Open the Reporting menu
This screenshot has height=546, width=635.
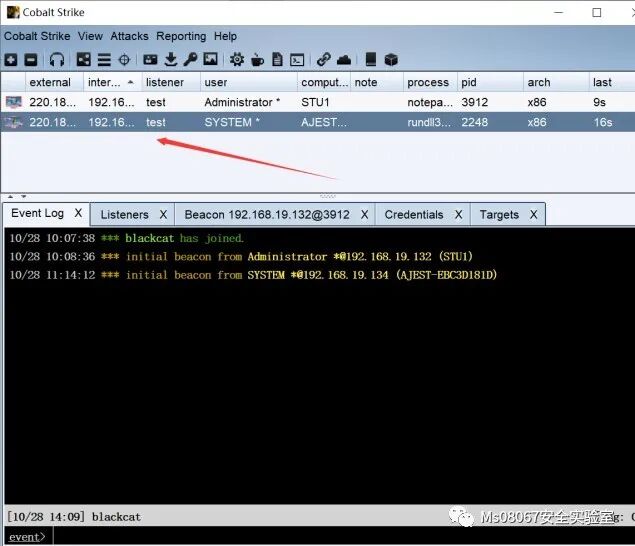coord(181,36)
